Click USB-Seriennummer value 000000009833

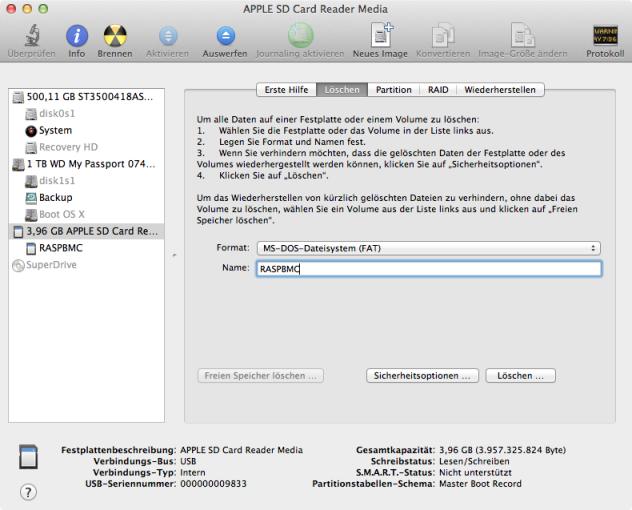click(213, 484)
